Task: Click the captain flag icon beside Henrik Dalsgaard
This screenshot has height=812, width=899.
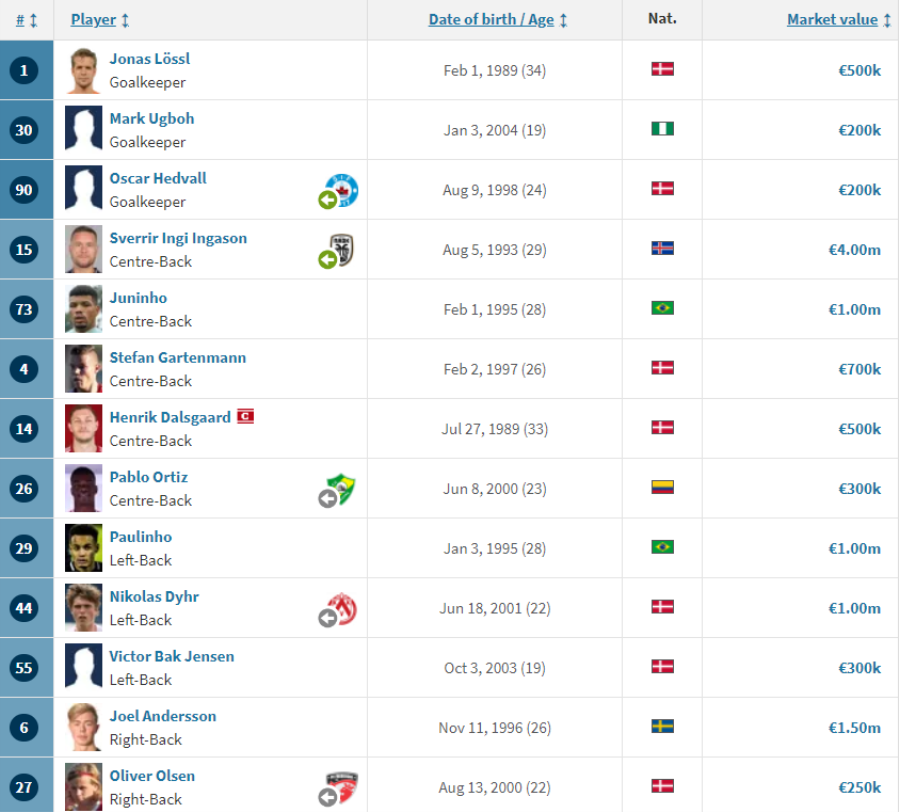Action: tap(246, 417)
